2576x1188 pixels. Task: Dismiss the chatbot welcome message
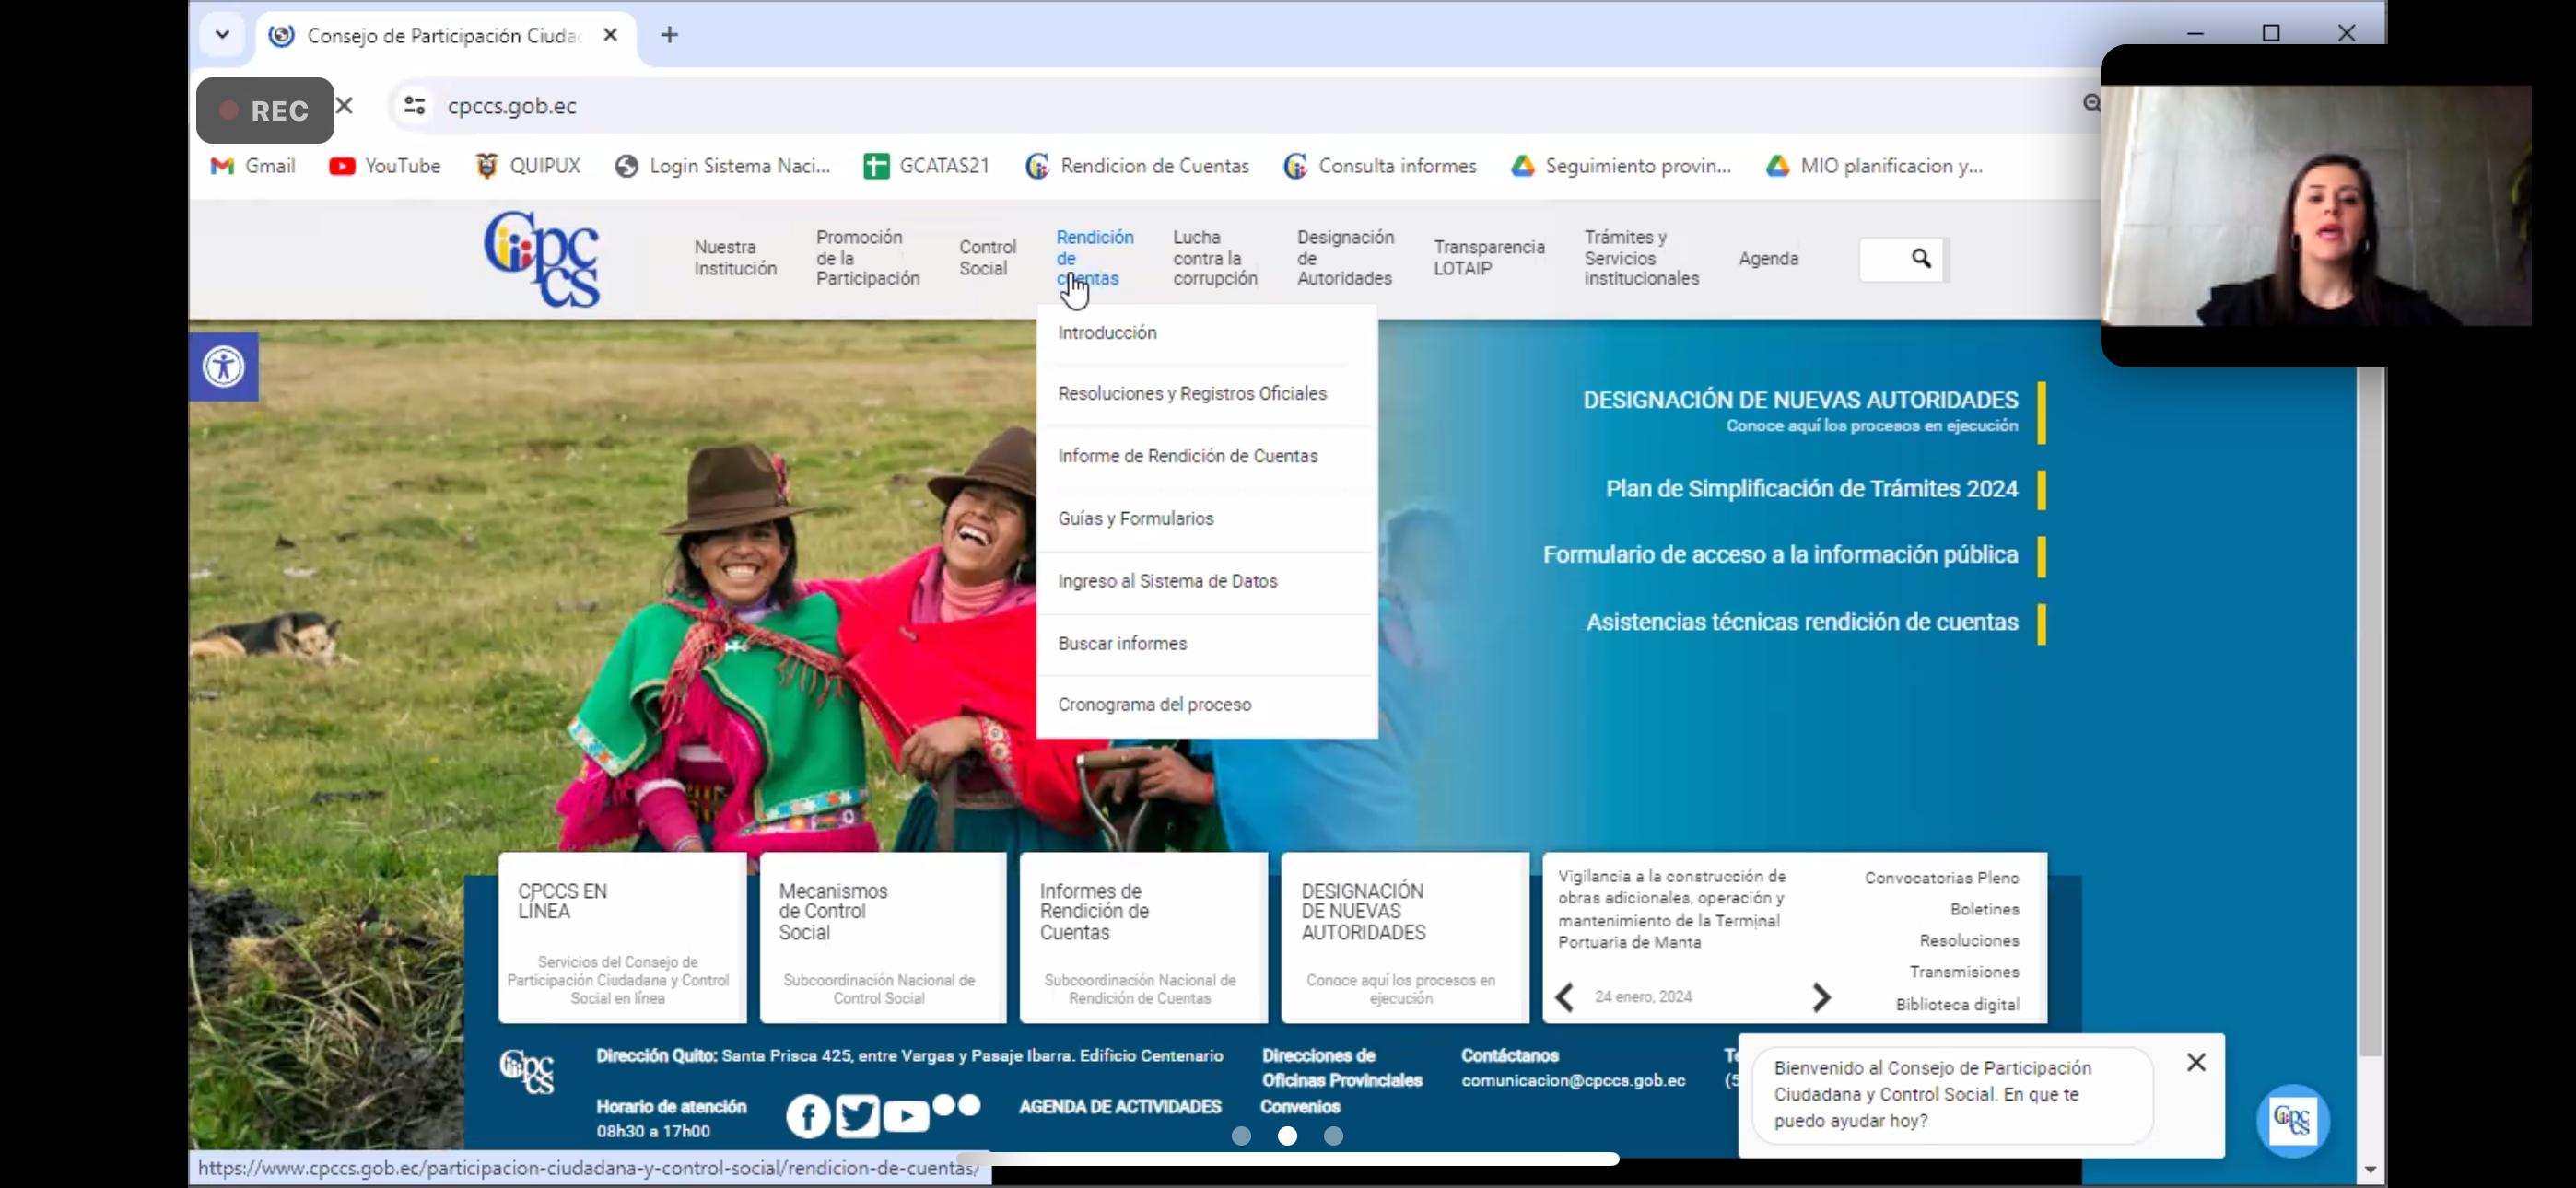(x=2195, y=1062)
